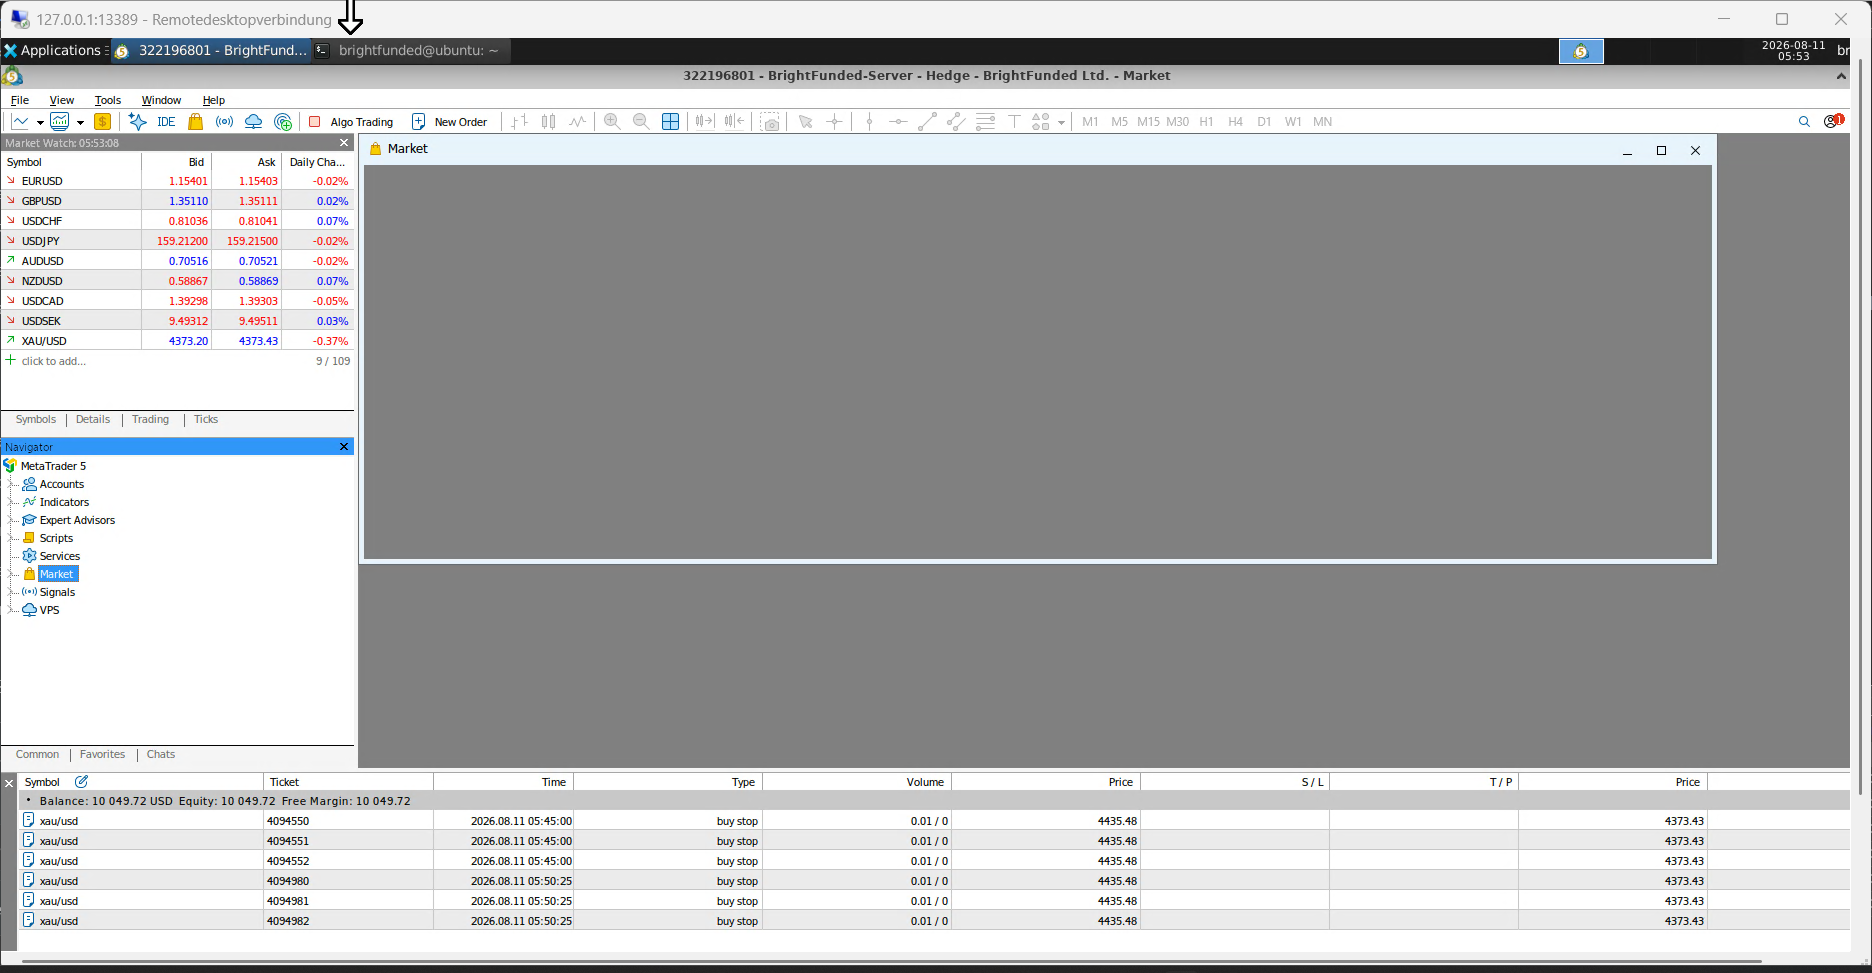The image size is (1872, 973).
Task: Expand the chart profiles dropdown arrow
Action: pos(80,123)
